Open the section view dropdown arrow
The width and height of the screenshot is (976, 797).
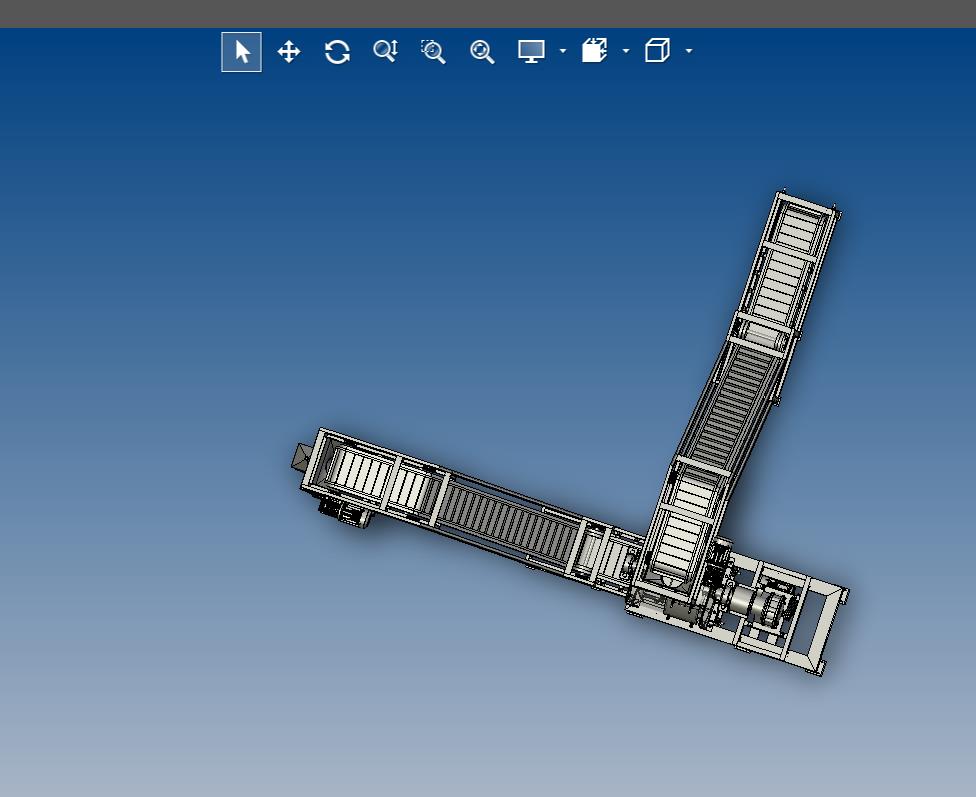point(626,51)
